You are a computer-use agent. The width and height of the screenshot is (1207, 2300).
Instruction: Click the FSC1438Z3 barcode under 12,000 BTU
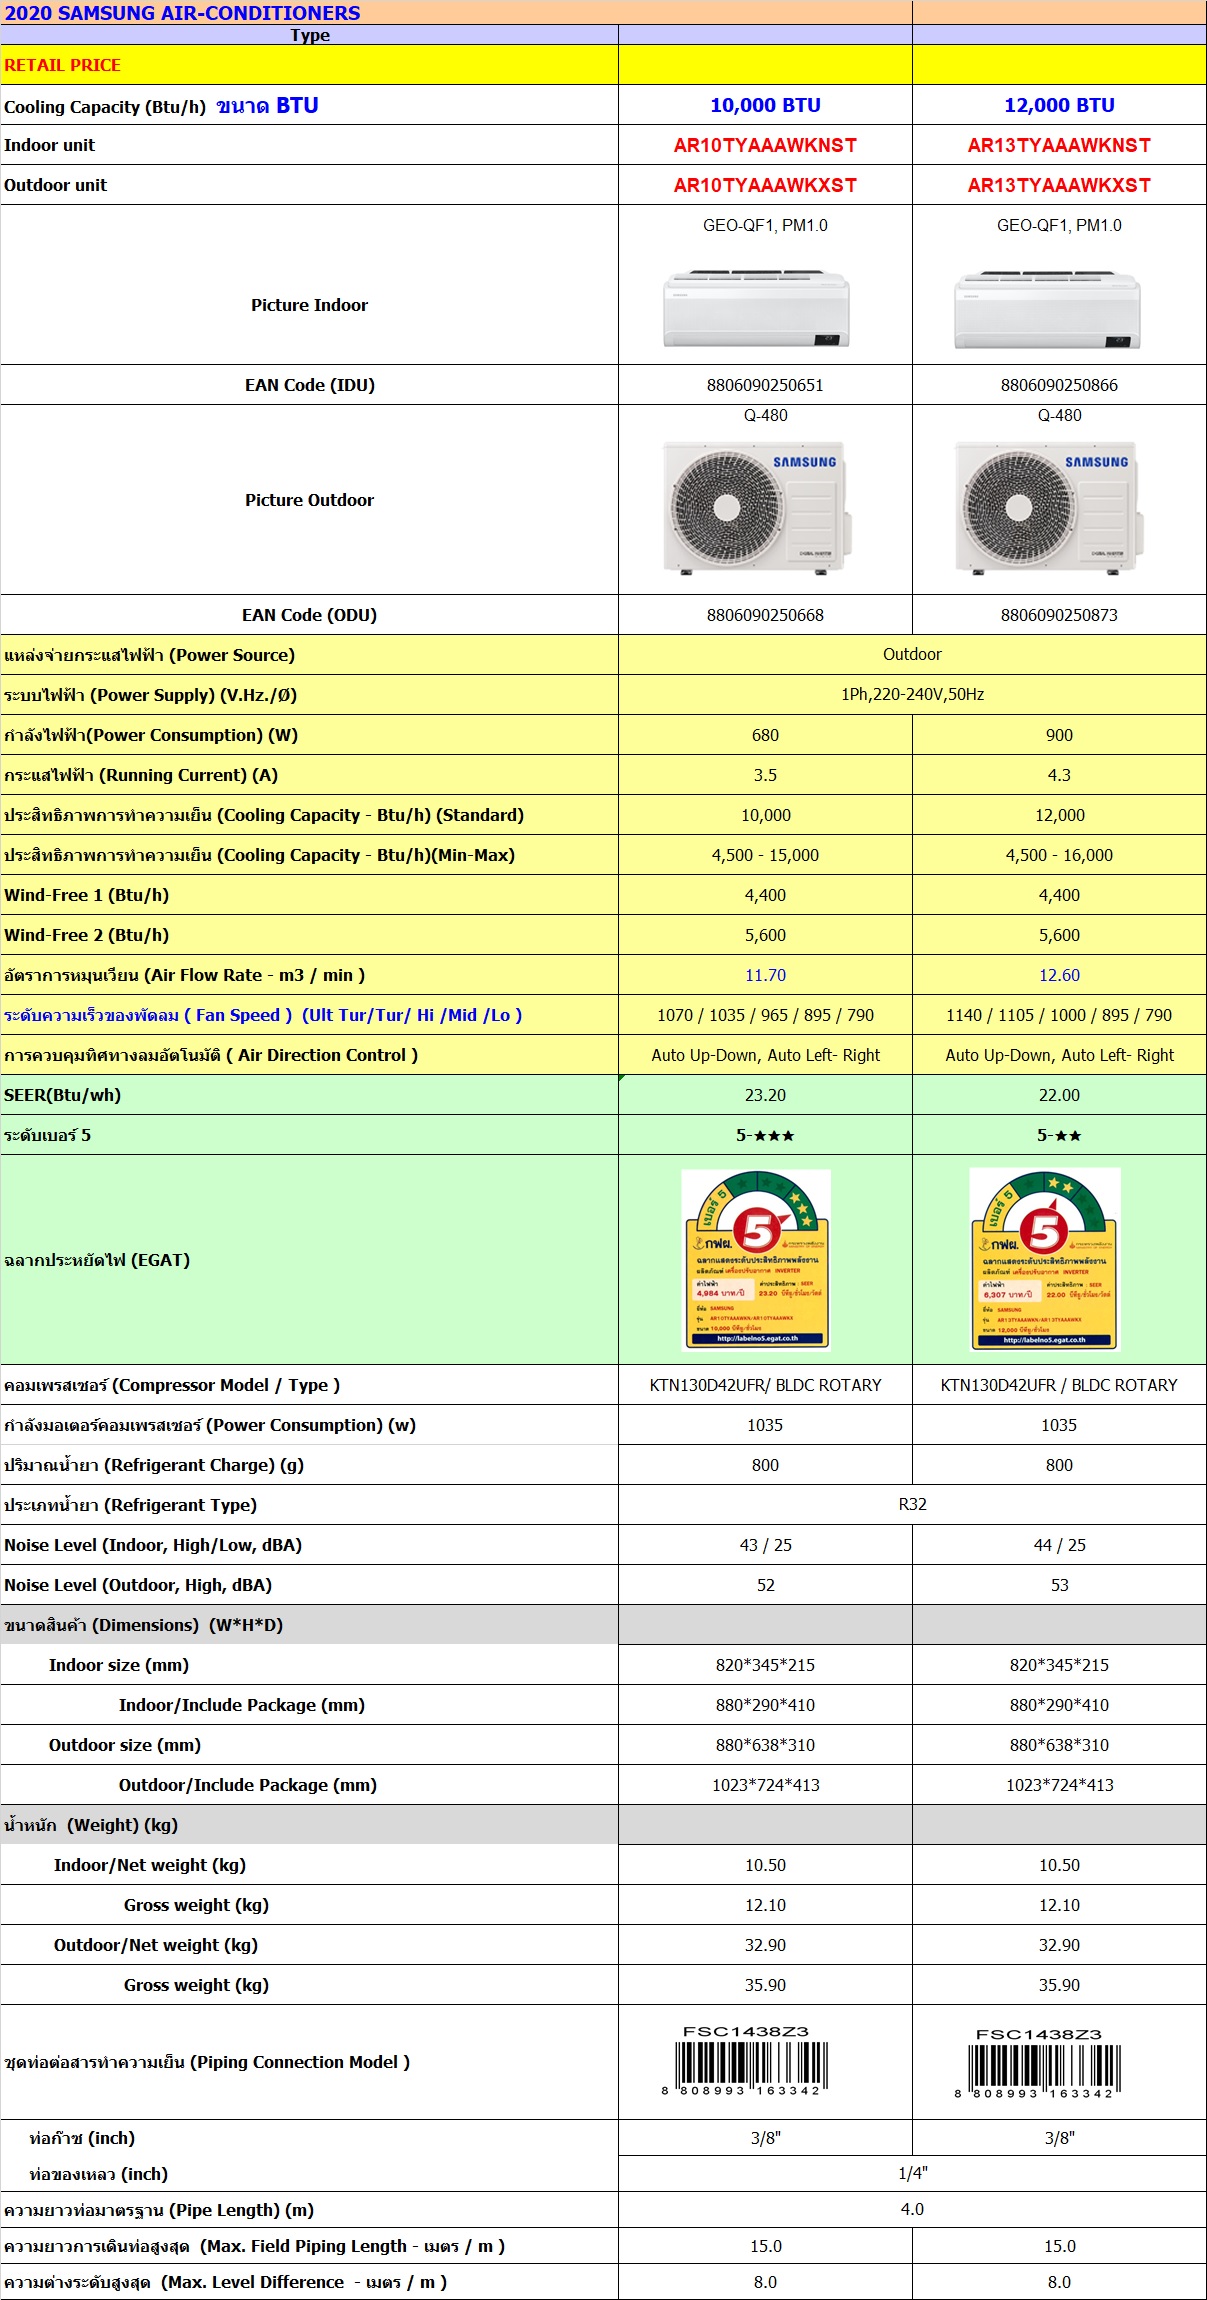pos(1039,2062)
